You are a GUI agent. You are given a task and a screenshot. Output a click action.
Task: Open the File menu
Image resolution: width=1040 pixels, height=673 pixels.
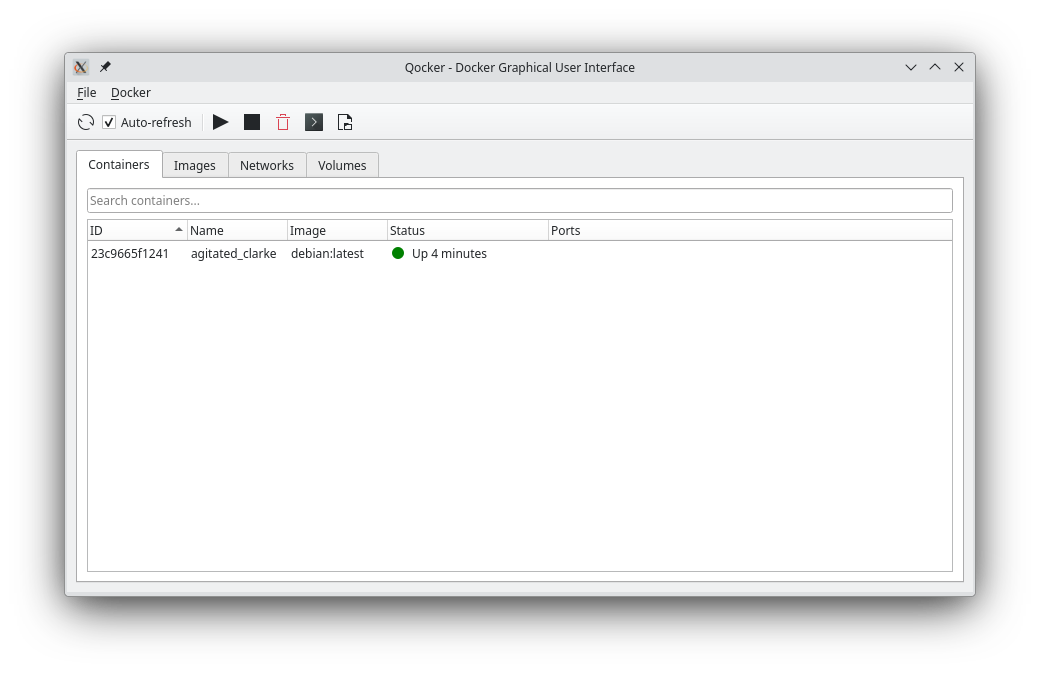86,93
